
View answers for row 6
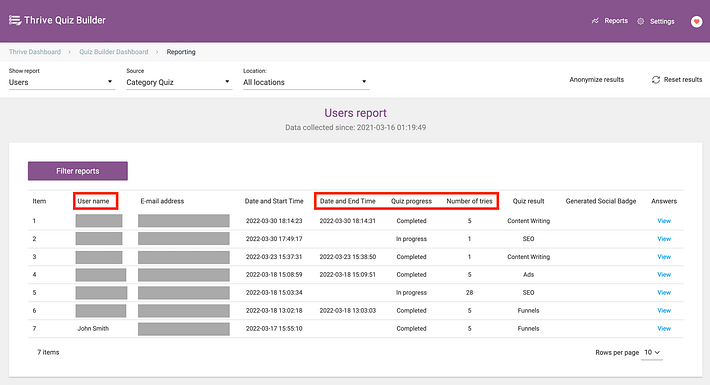tap(664, 311)
